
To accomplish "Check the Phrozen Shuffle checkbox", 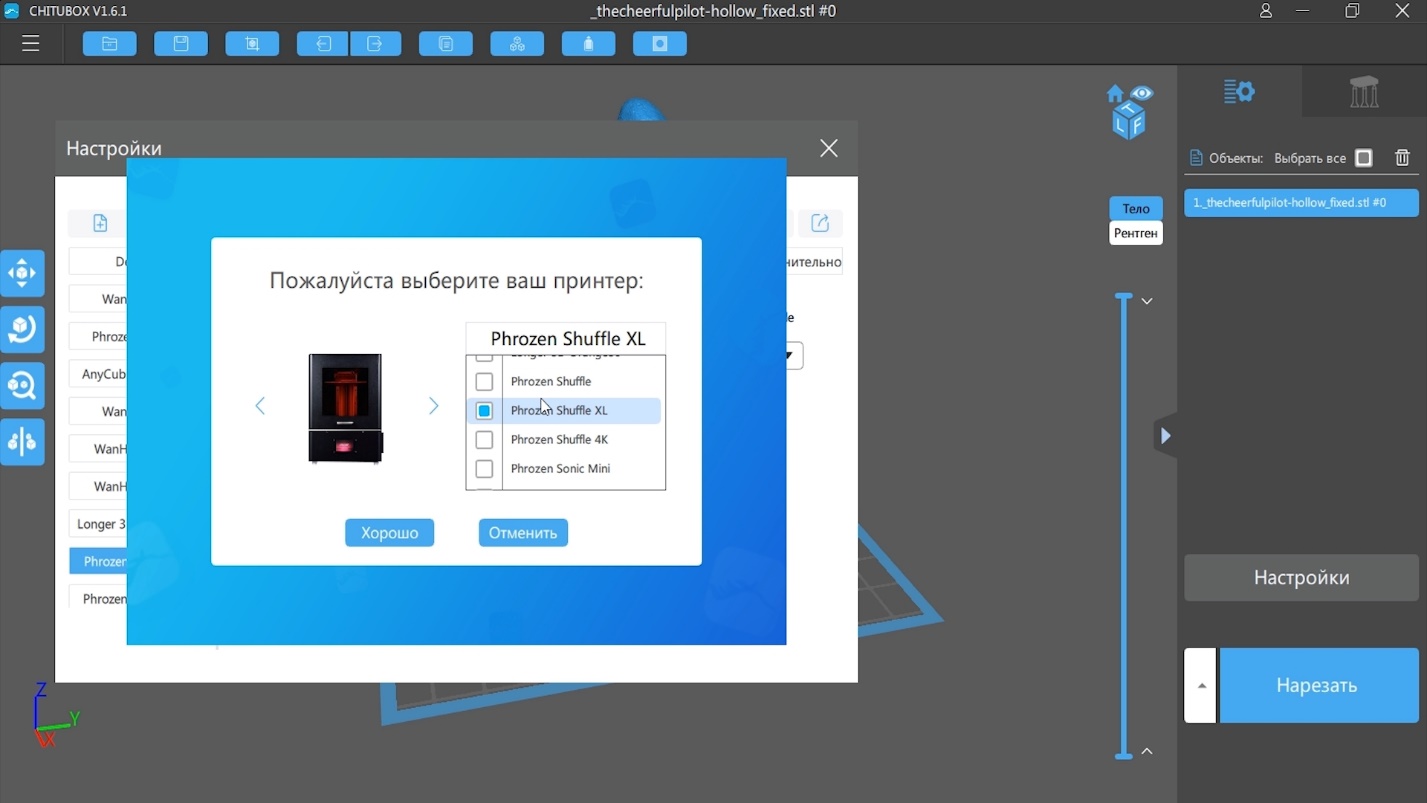I will 484,382.
